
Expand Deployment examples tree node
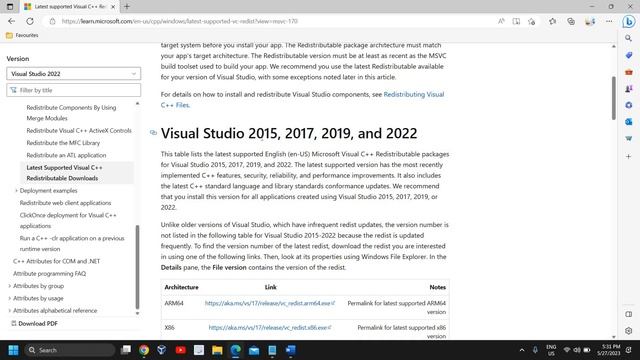pyautogui.click(x=16, y=191)
